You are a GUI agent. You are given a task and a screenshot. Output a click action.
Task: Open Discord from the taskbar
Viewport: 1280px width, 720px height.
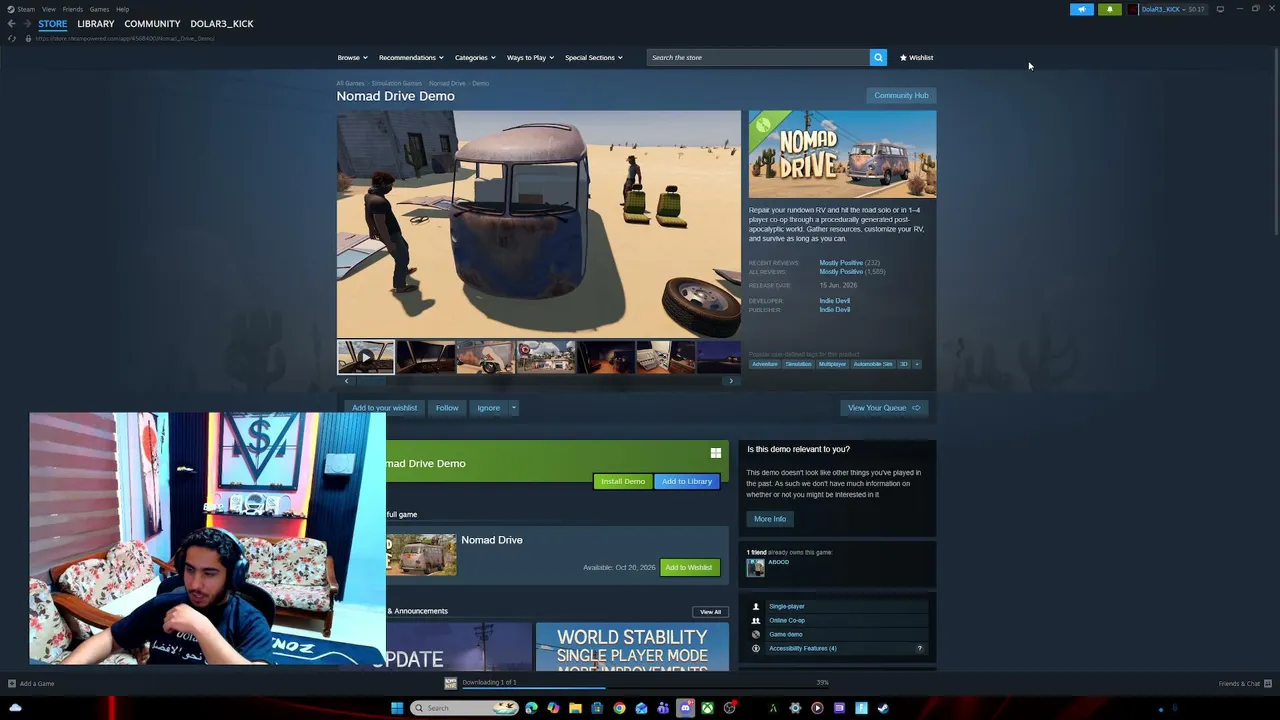point(685,708)
